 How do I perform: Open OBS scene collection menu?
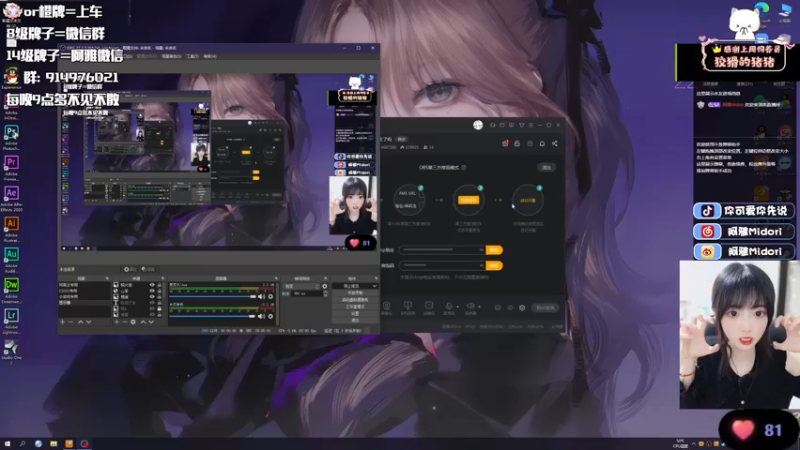[x=171, y=56]
